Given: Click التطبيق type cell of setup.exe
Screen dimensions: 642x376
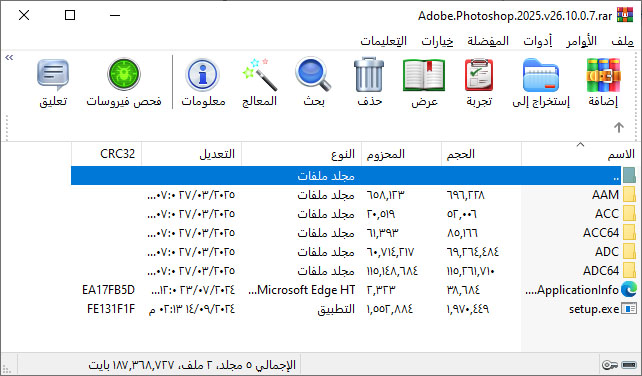Looking at the screenshot, I should 336,309.
